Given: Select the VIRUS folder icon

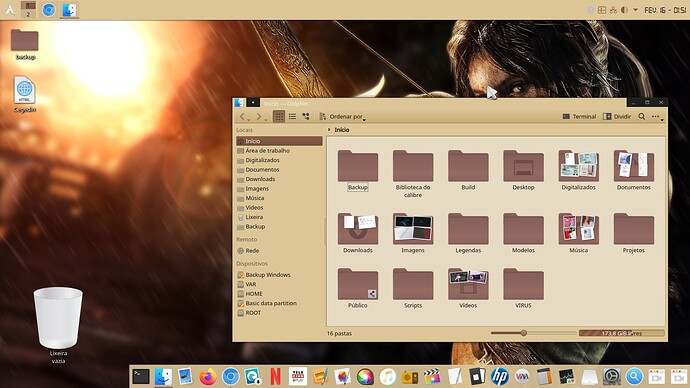Looking at the screenshot, I should 523,284.
